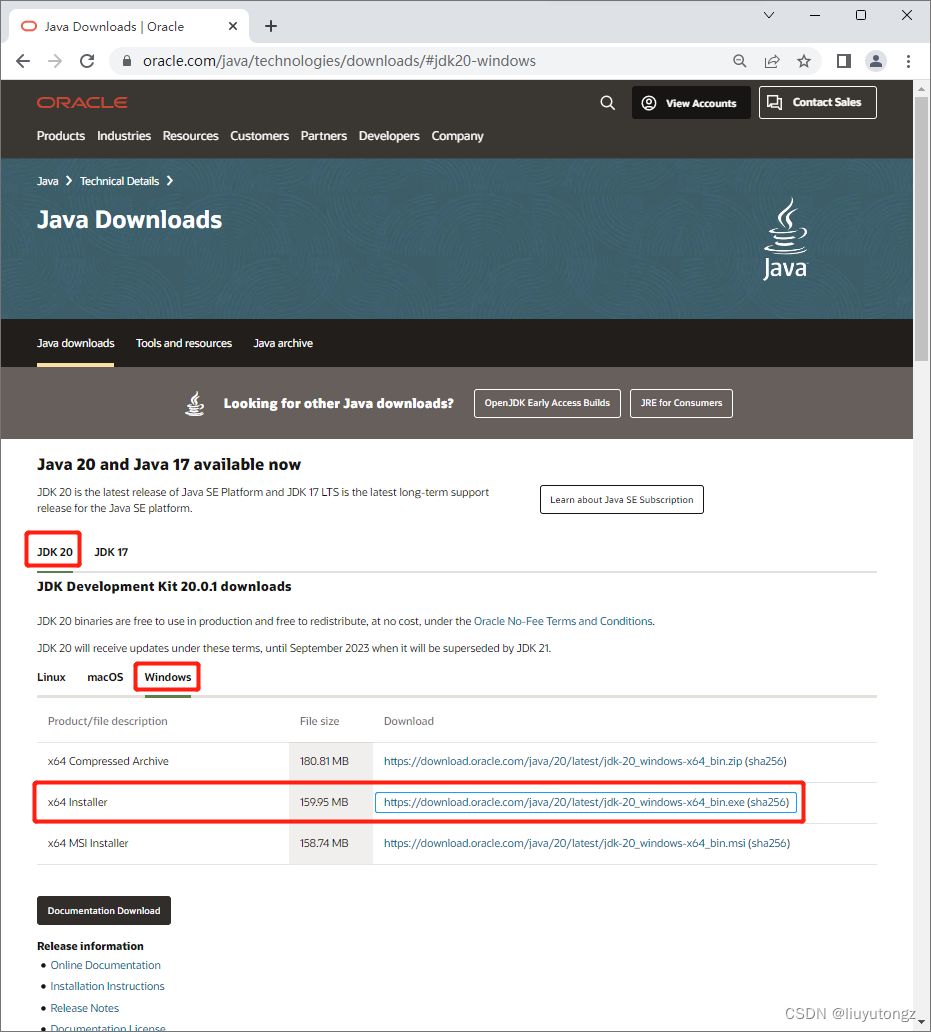Open the Industries menu
This screenshot has height=1032, width=931.
[x=124, y=136]
